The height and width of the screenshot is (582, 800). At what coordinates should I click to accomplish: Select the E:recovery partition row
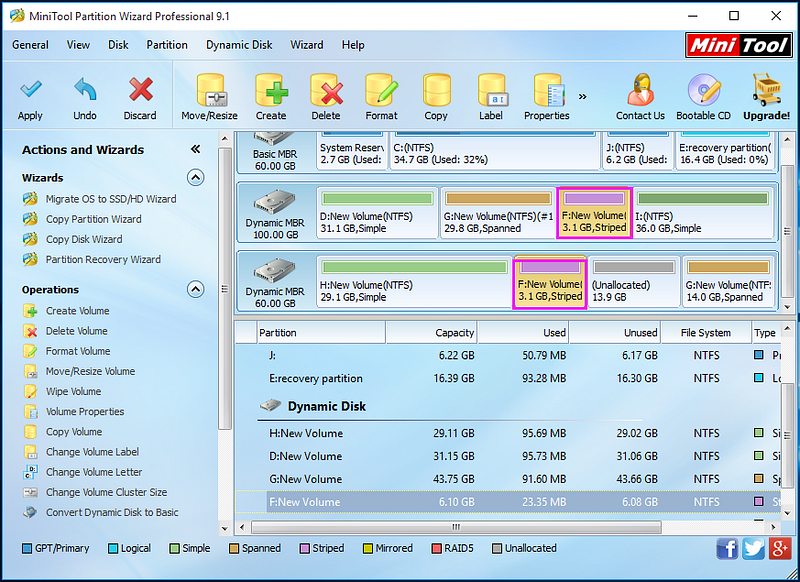[508, 378]
